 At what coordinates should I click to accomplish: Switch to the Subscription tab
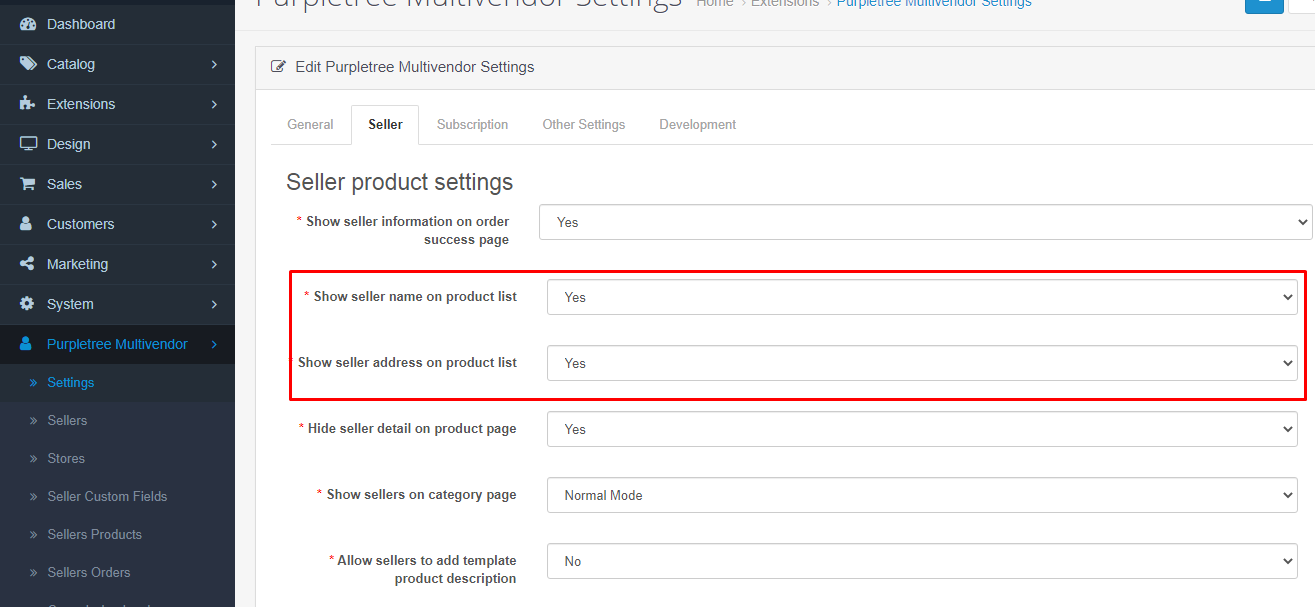tap(472, 125)
